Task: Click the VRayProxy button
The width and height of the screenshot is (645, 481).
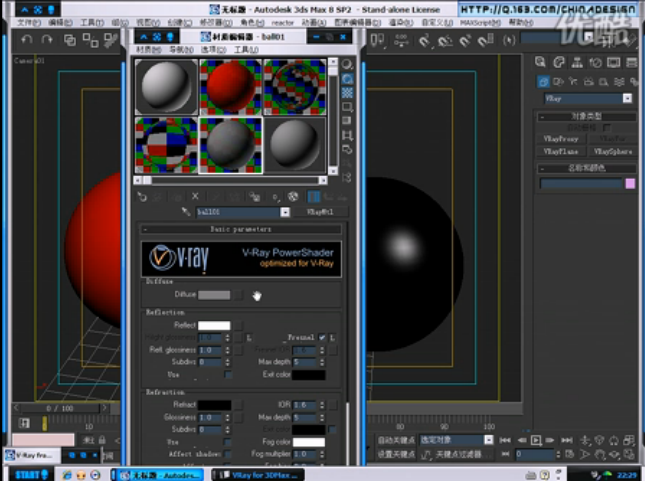Action: (561, 139)
